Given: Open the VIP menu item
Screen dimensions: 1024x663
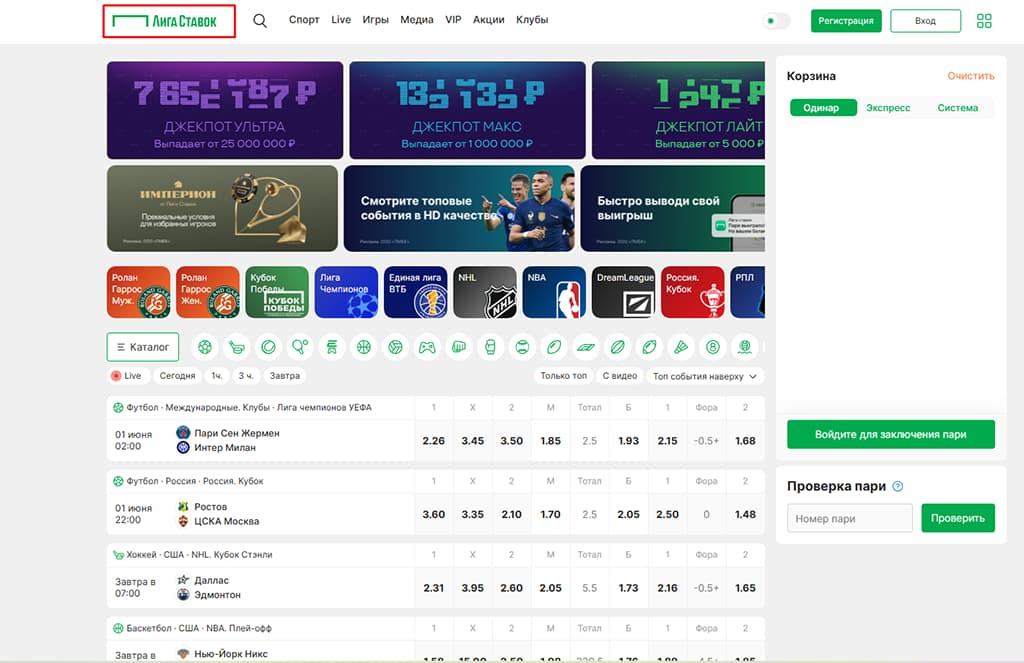Looking at the screenshot, I should point(453,20).
